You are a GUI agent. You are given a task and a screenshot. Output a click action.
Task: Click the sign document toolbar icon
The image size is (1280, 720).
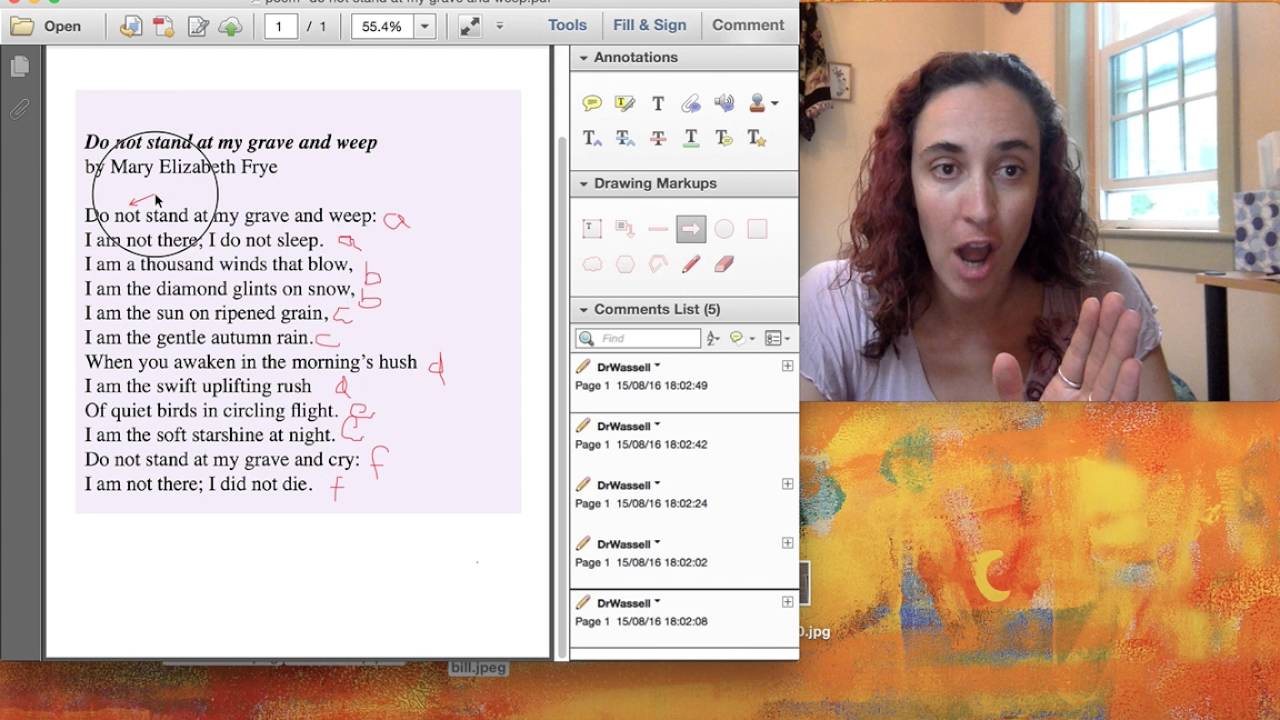[x=198, y=26]
